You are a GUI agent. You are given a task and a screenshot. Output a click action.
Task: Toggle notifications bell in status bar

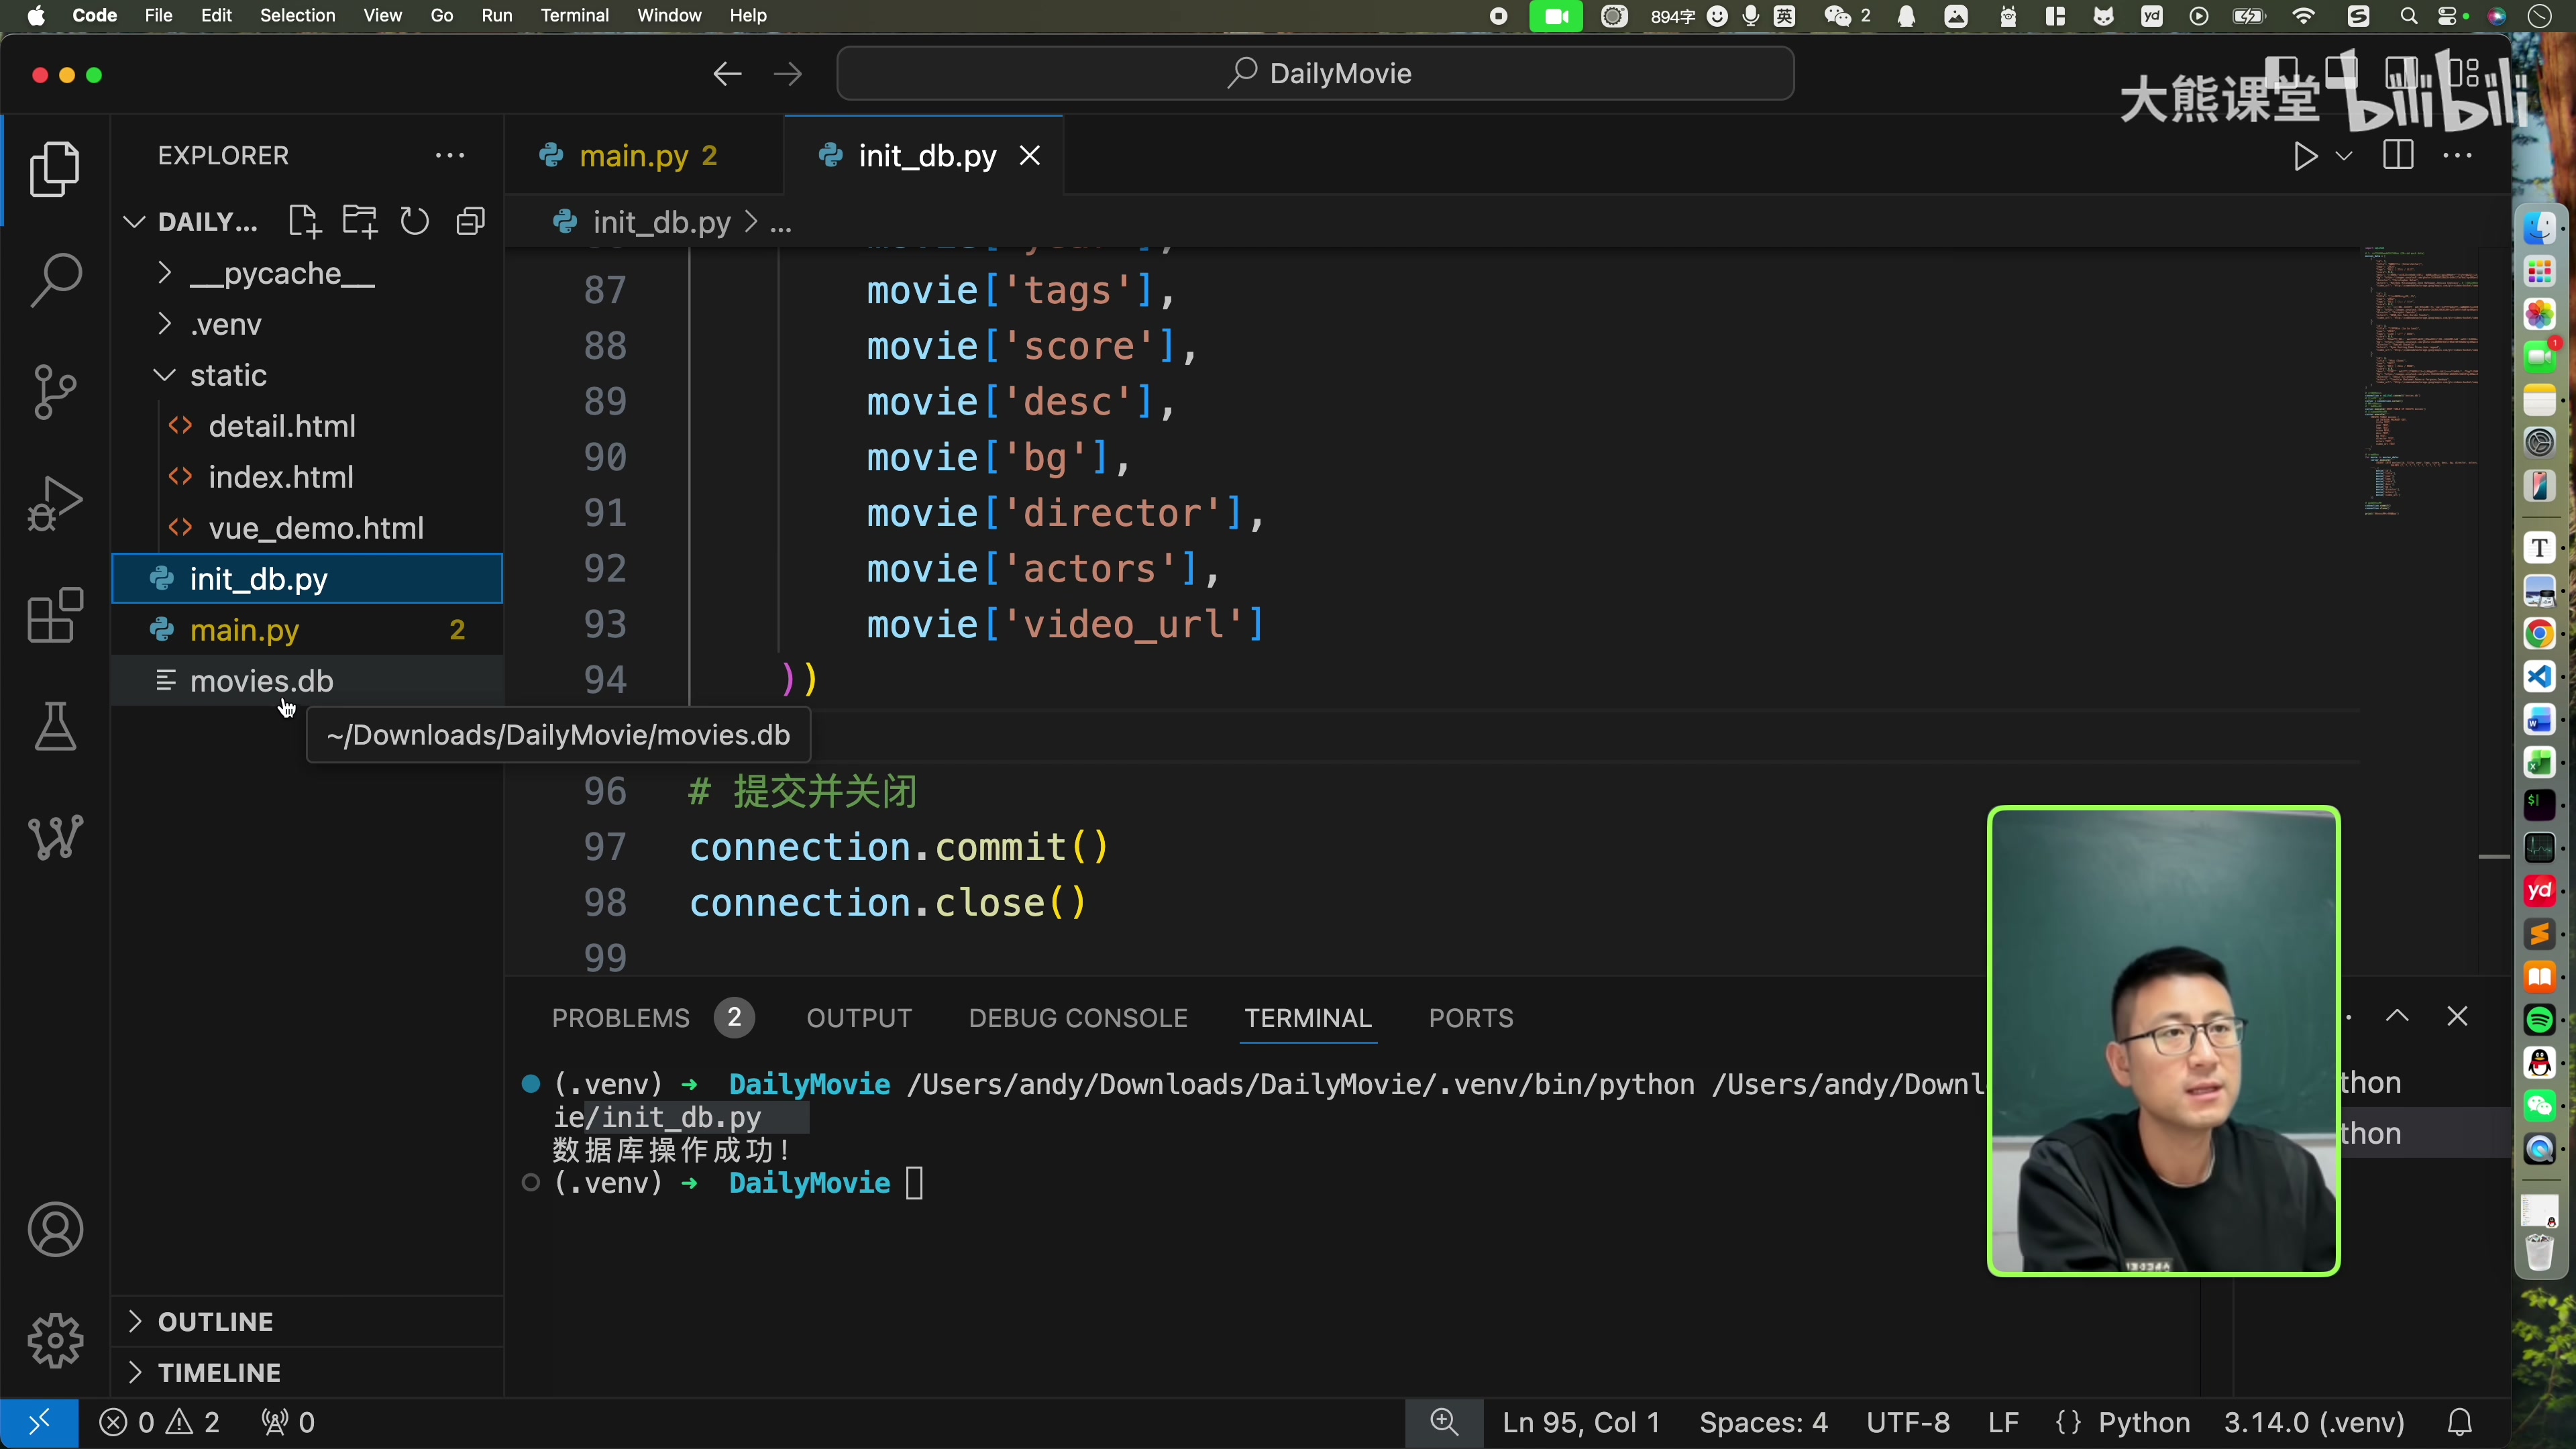(2460, 1422)
